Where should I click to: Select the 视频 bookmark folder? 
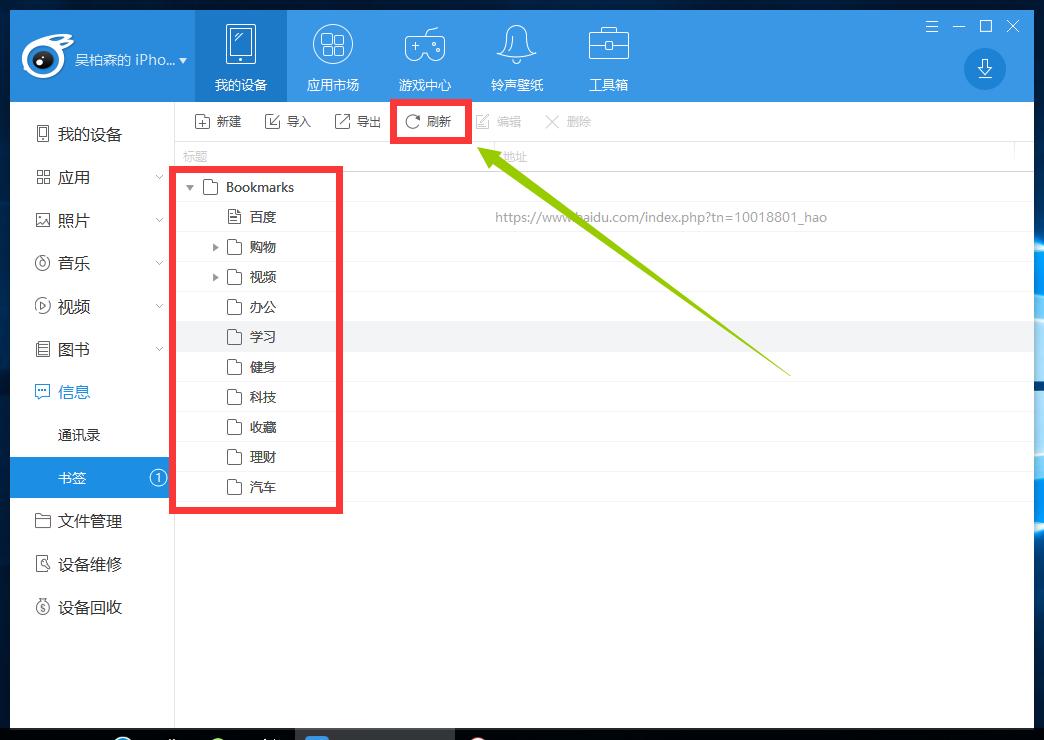point(252,277)
